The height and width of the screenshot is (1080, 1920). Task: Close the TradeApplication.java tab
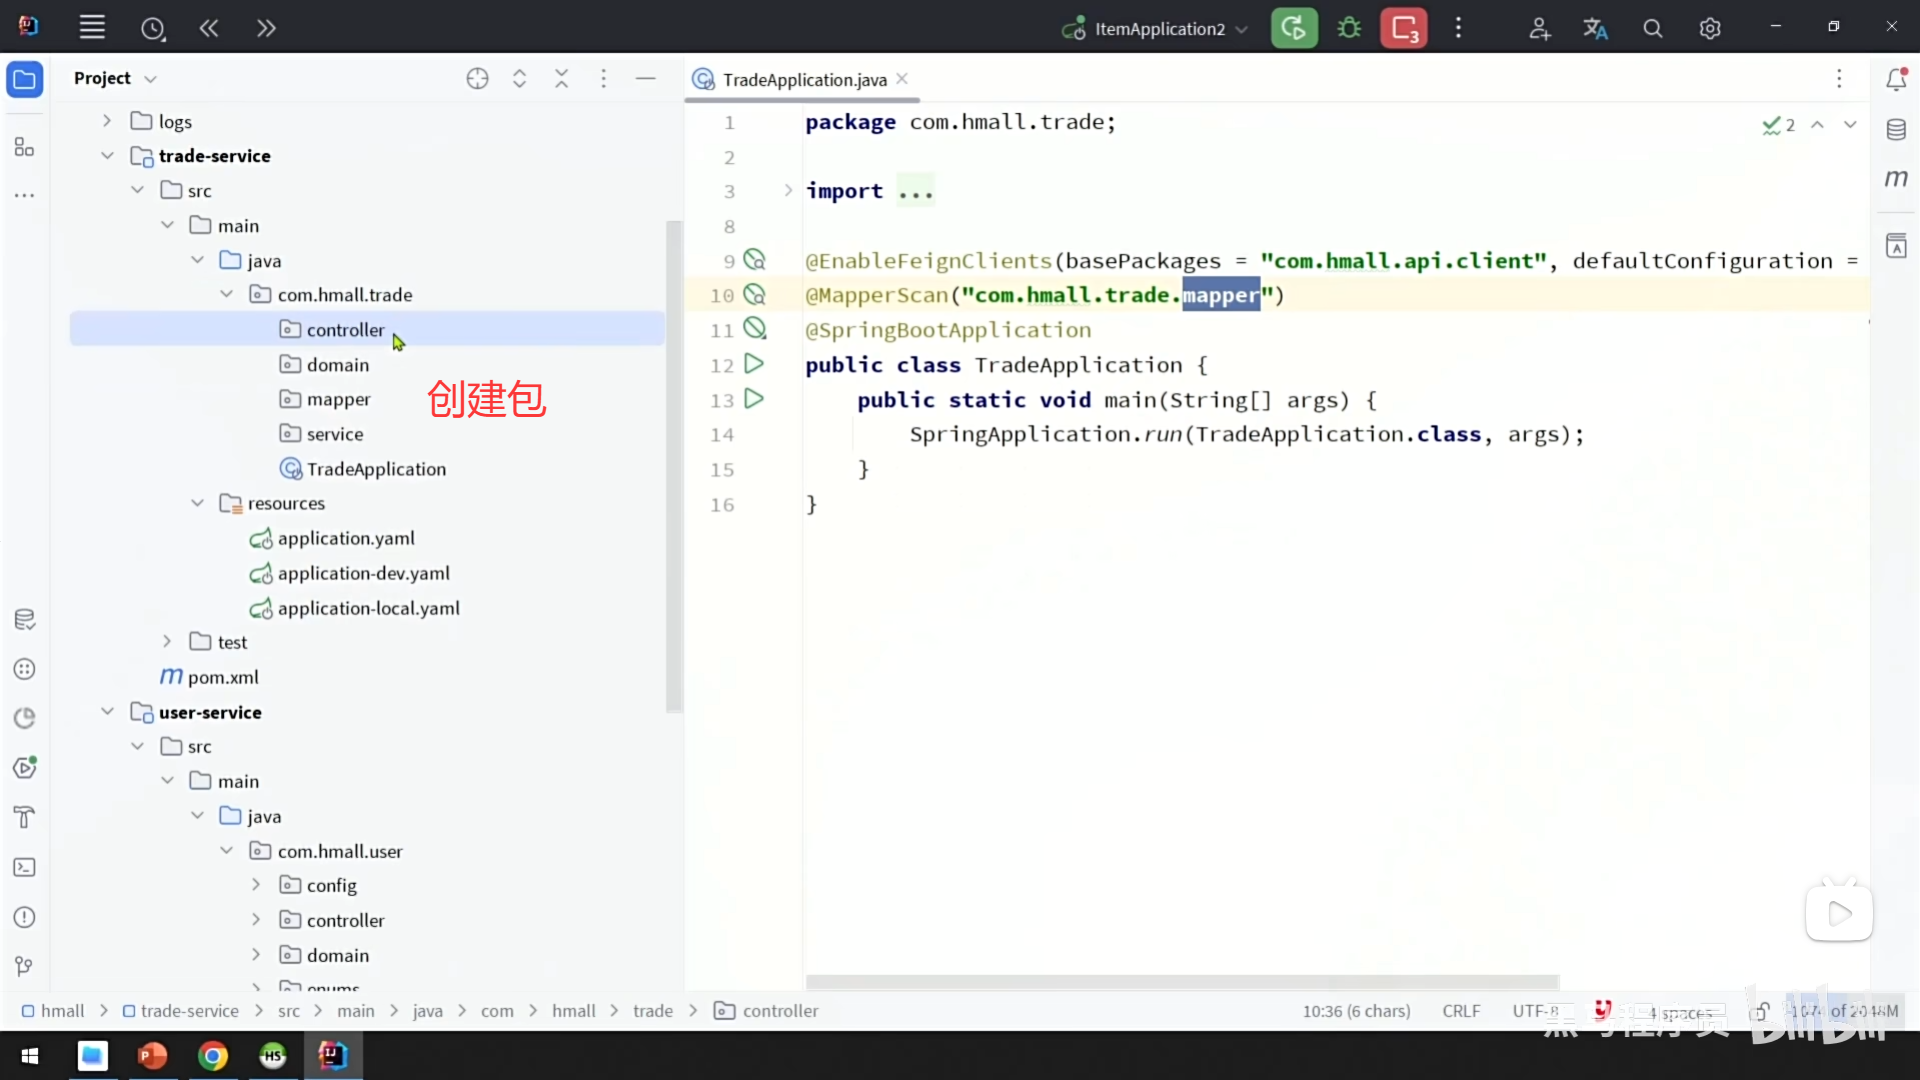[x=902, y=79]
